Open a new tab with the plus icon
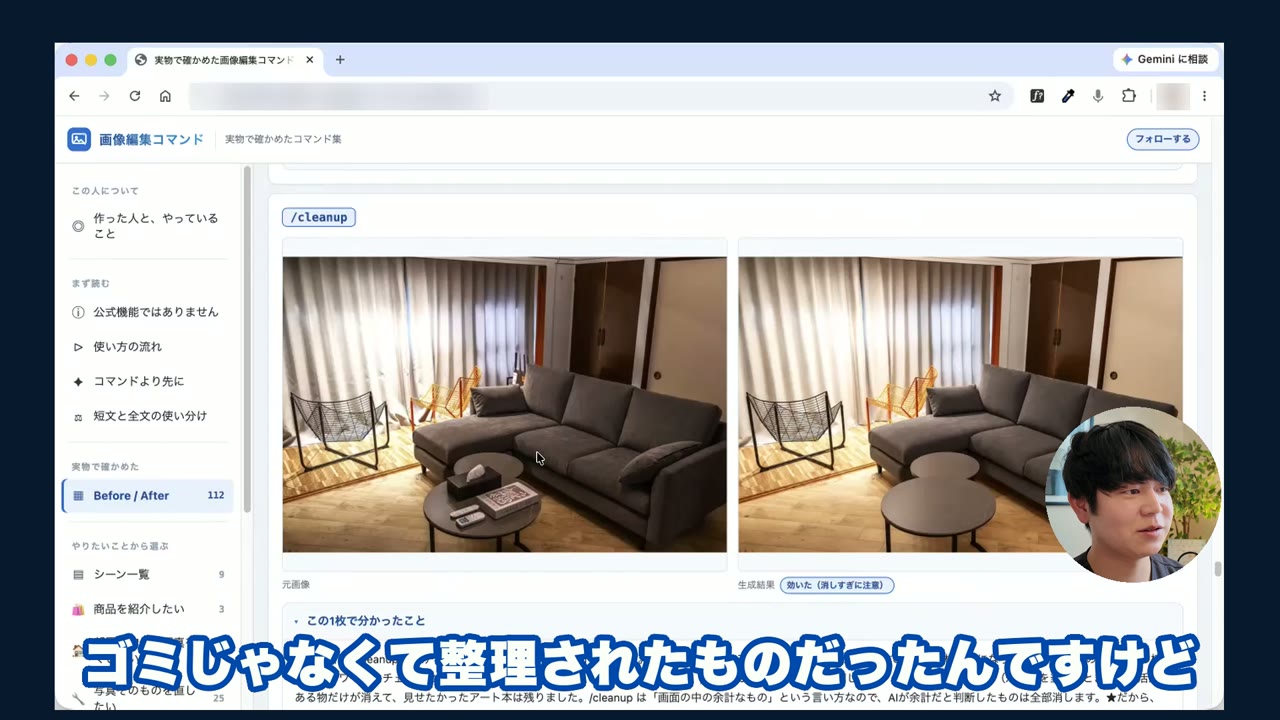 (x=340, y=60)
